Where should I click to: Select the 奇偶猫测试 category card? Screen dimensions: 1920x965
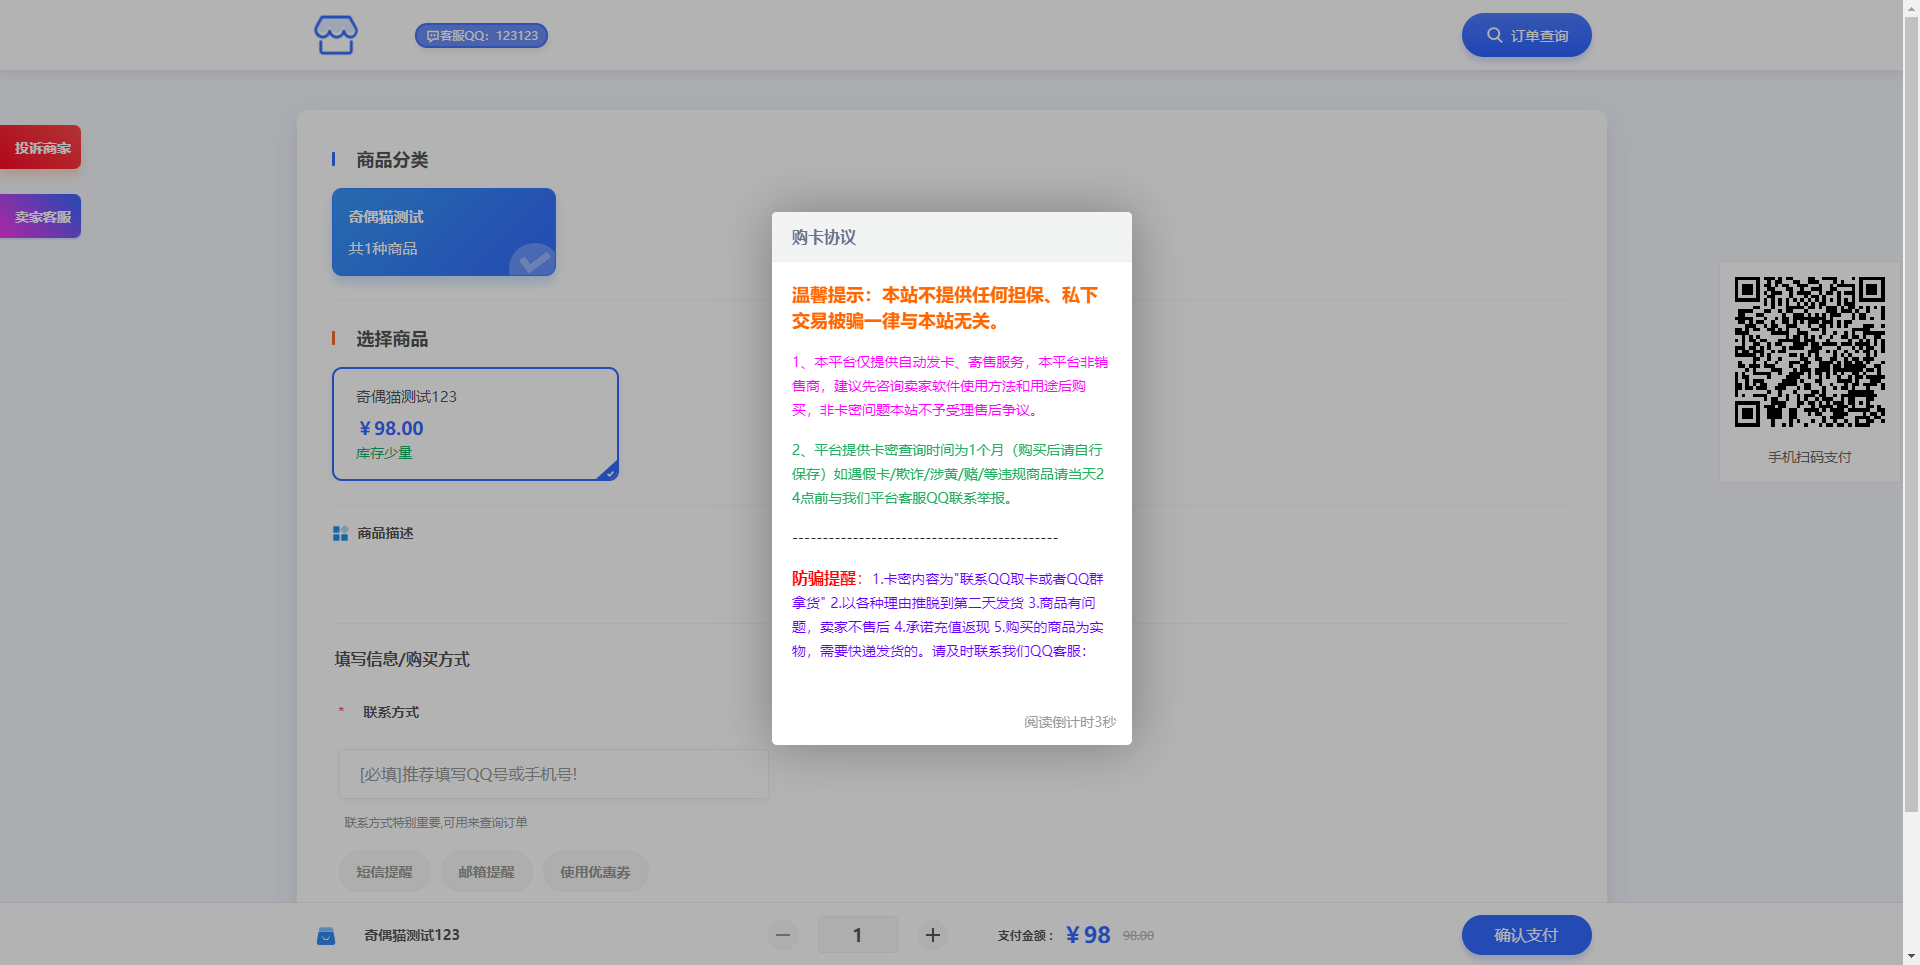coord(444,232)
